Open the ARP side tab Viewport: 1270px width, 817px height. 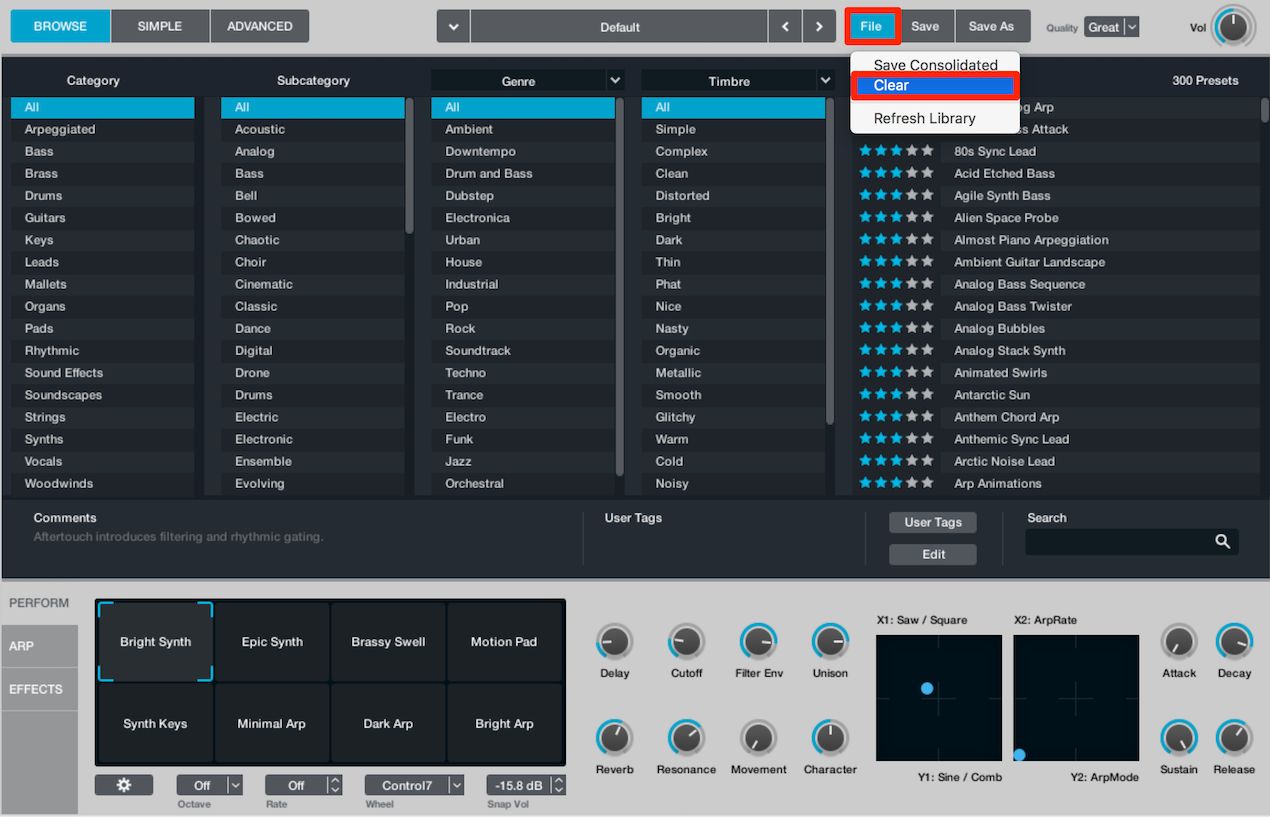point(39,646)
